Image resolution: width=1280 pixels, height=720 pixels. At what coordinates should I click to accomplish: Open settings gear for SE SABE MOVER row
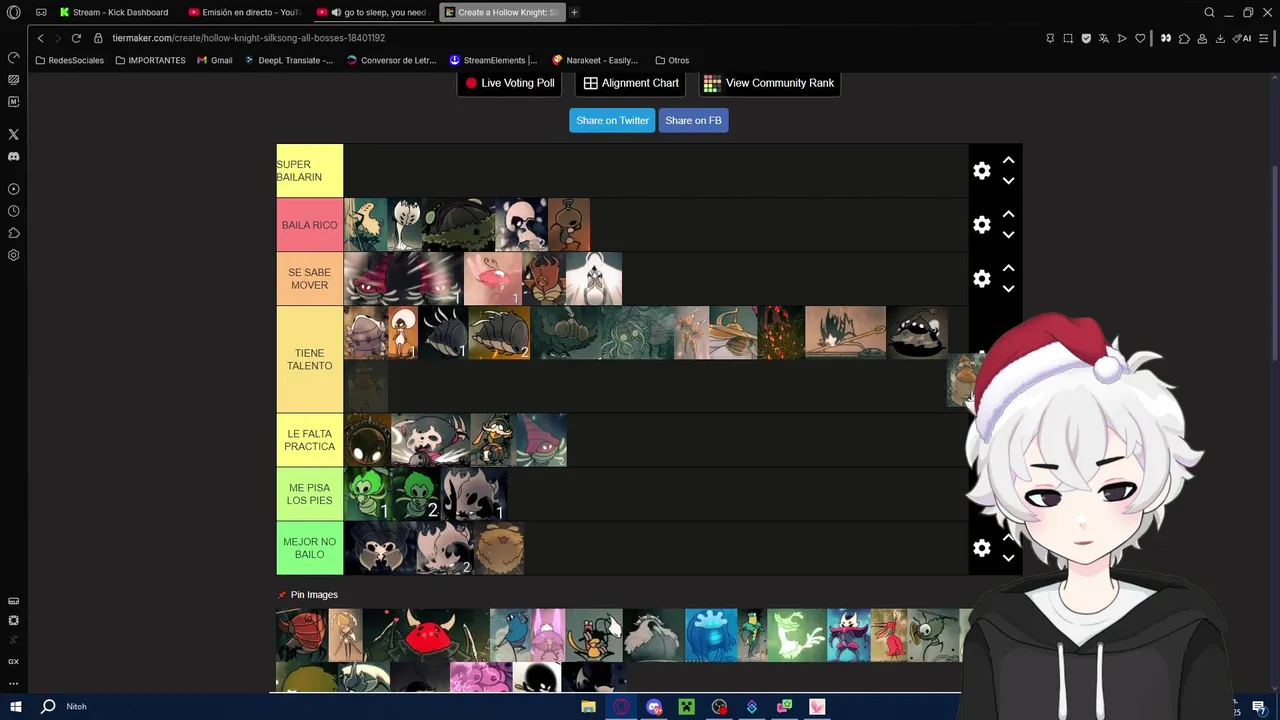pyautogui.click(x=982, y=279)
